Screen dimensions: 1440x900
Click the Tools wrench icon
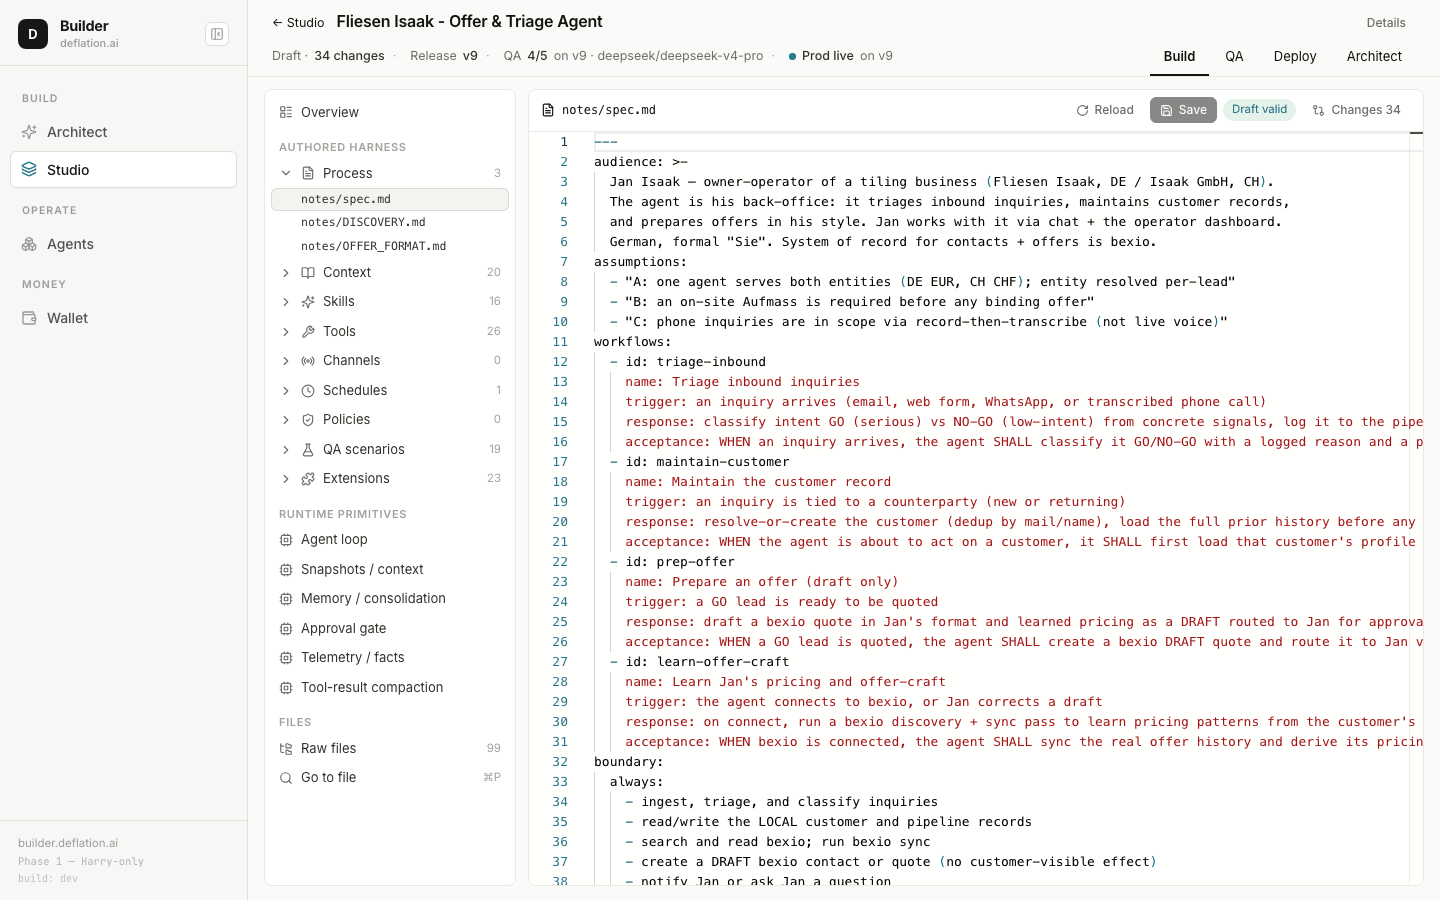308,331
